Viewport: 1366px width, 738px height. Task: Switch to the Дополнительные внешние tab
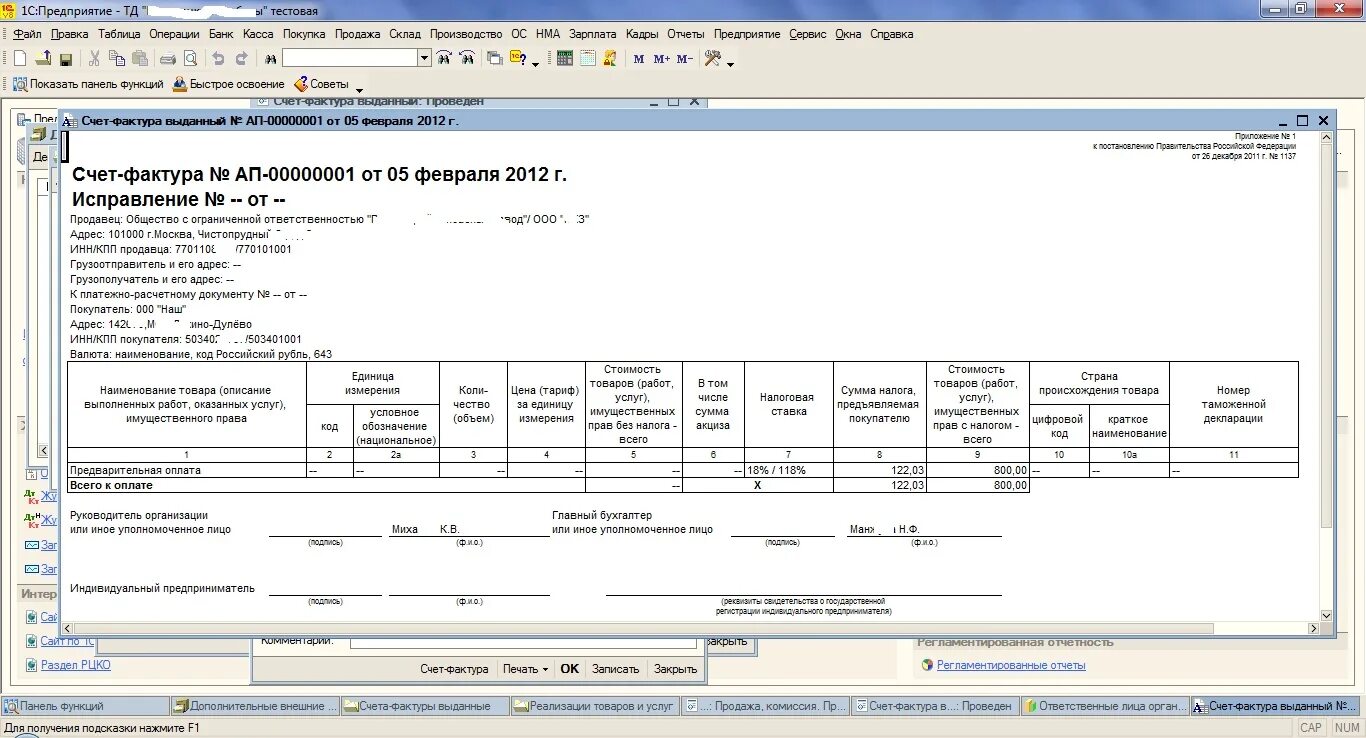click(x=255, y=706)
